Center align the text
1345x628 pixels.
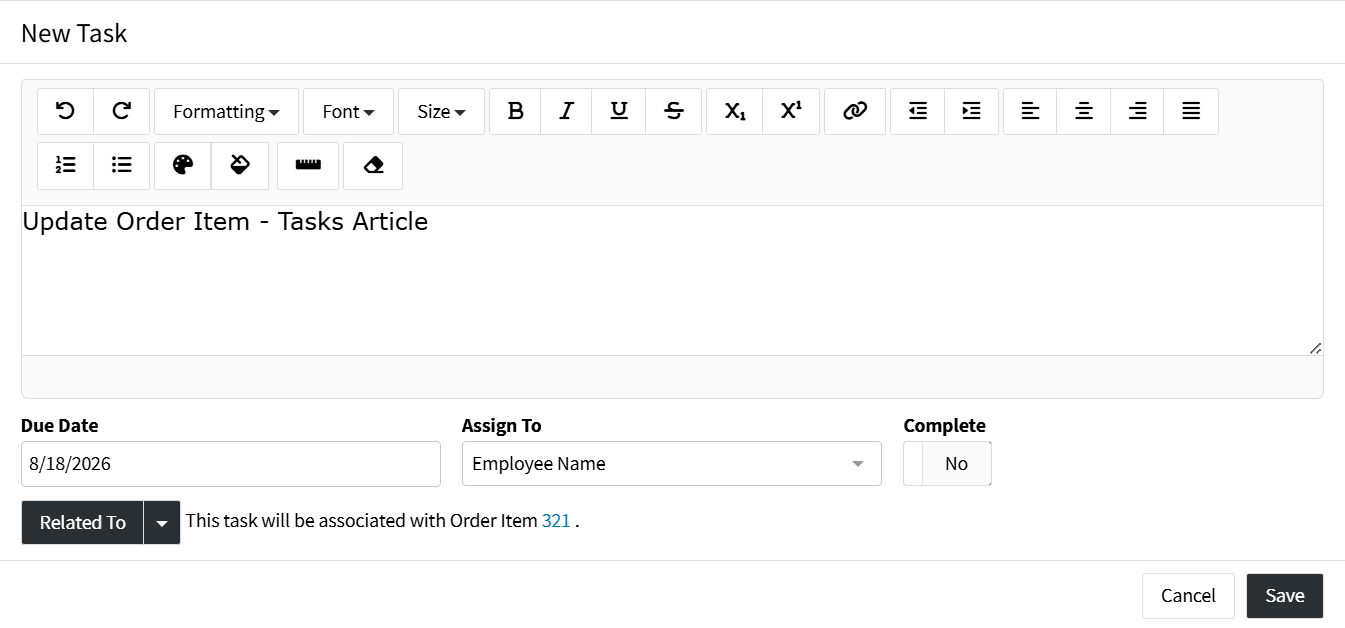pyautogui.click(x=1084, y=111)
